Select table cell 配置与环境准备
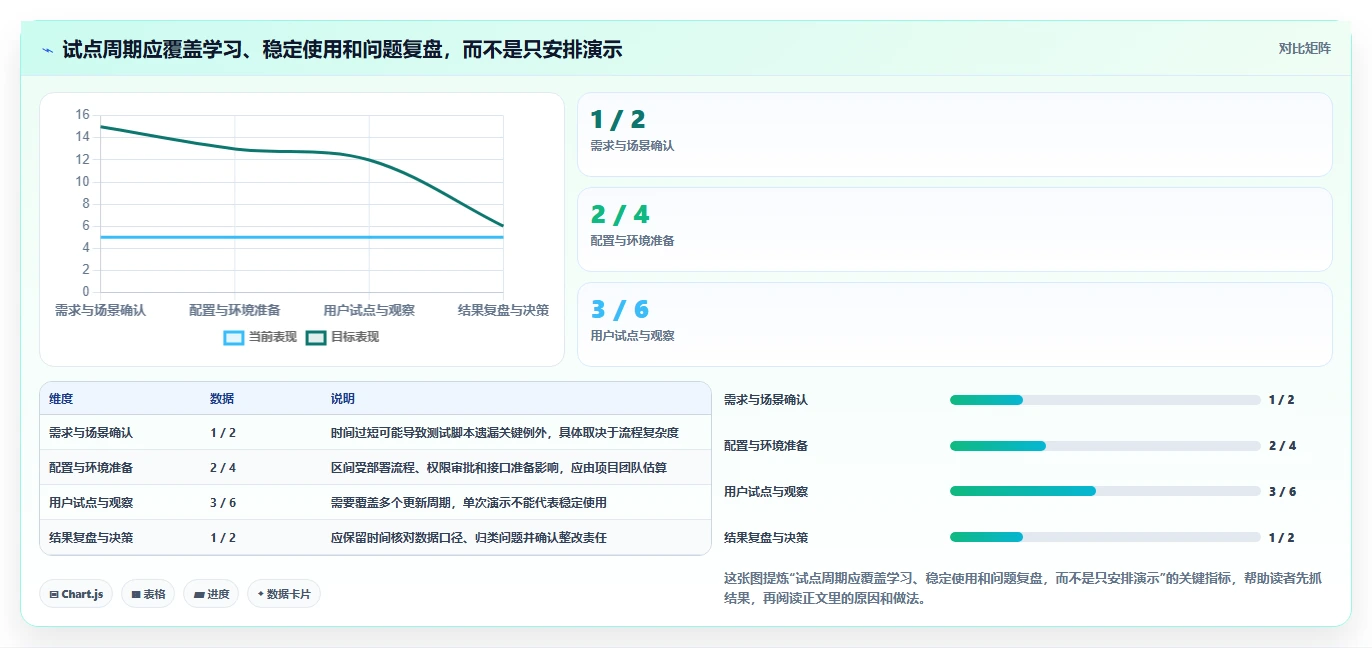1372x648 pixels. (91, 467)
